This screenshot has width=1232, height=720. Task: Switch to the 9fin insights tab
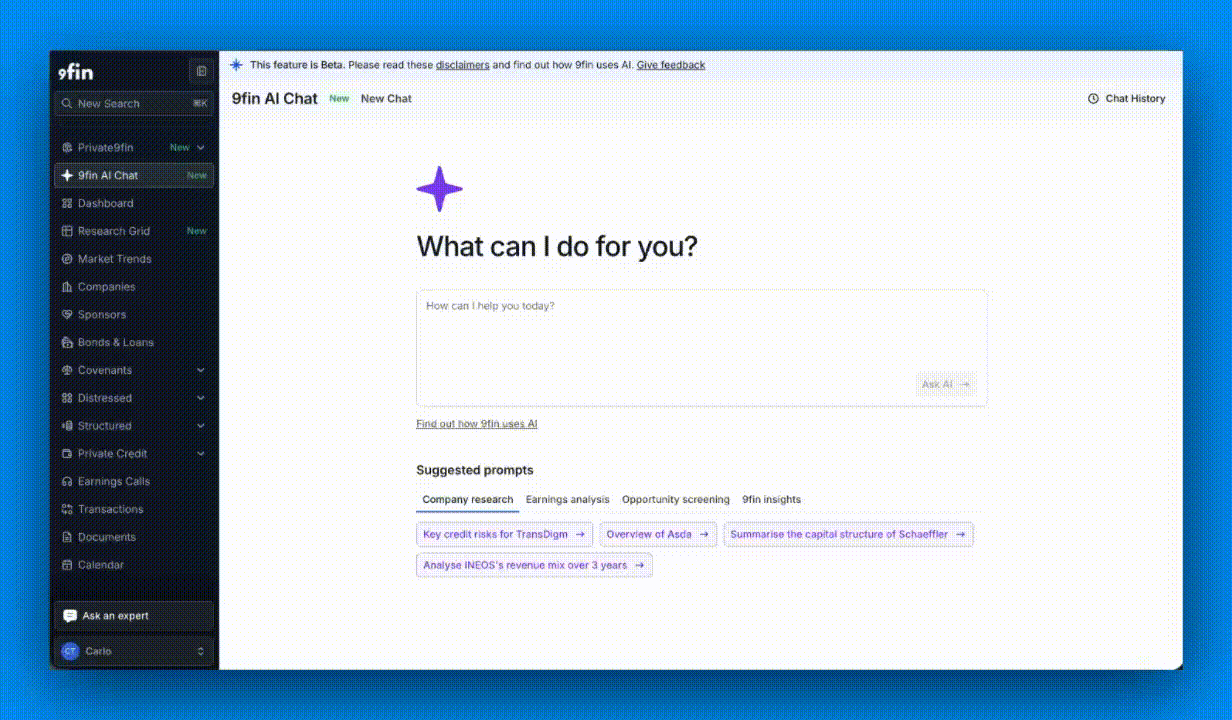(x=771, y=500)
